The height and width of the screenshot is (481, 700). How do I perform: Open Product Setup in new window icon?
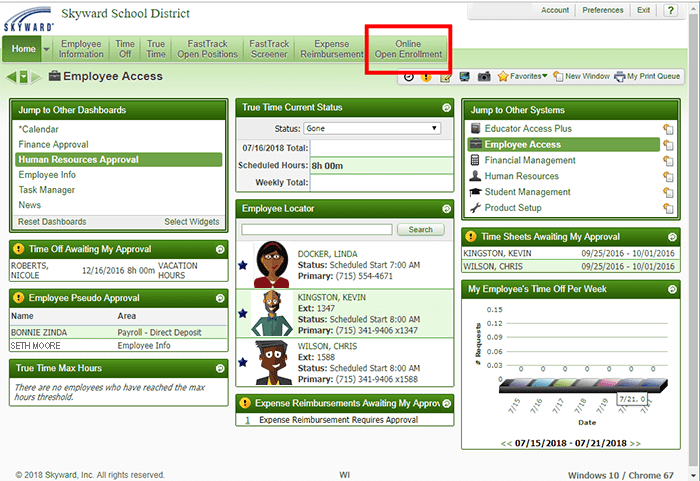click(668, 208)
